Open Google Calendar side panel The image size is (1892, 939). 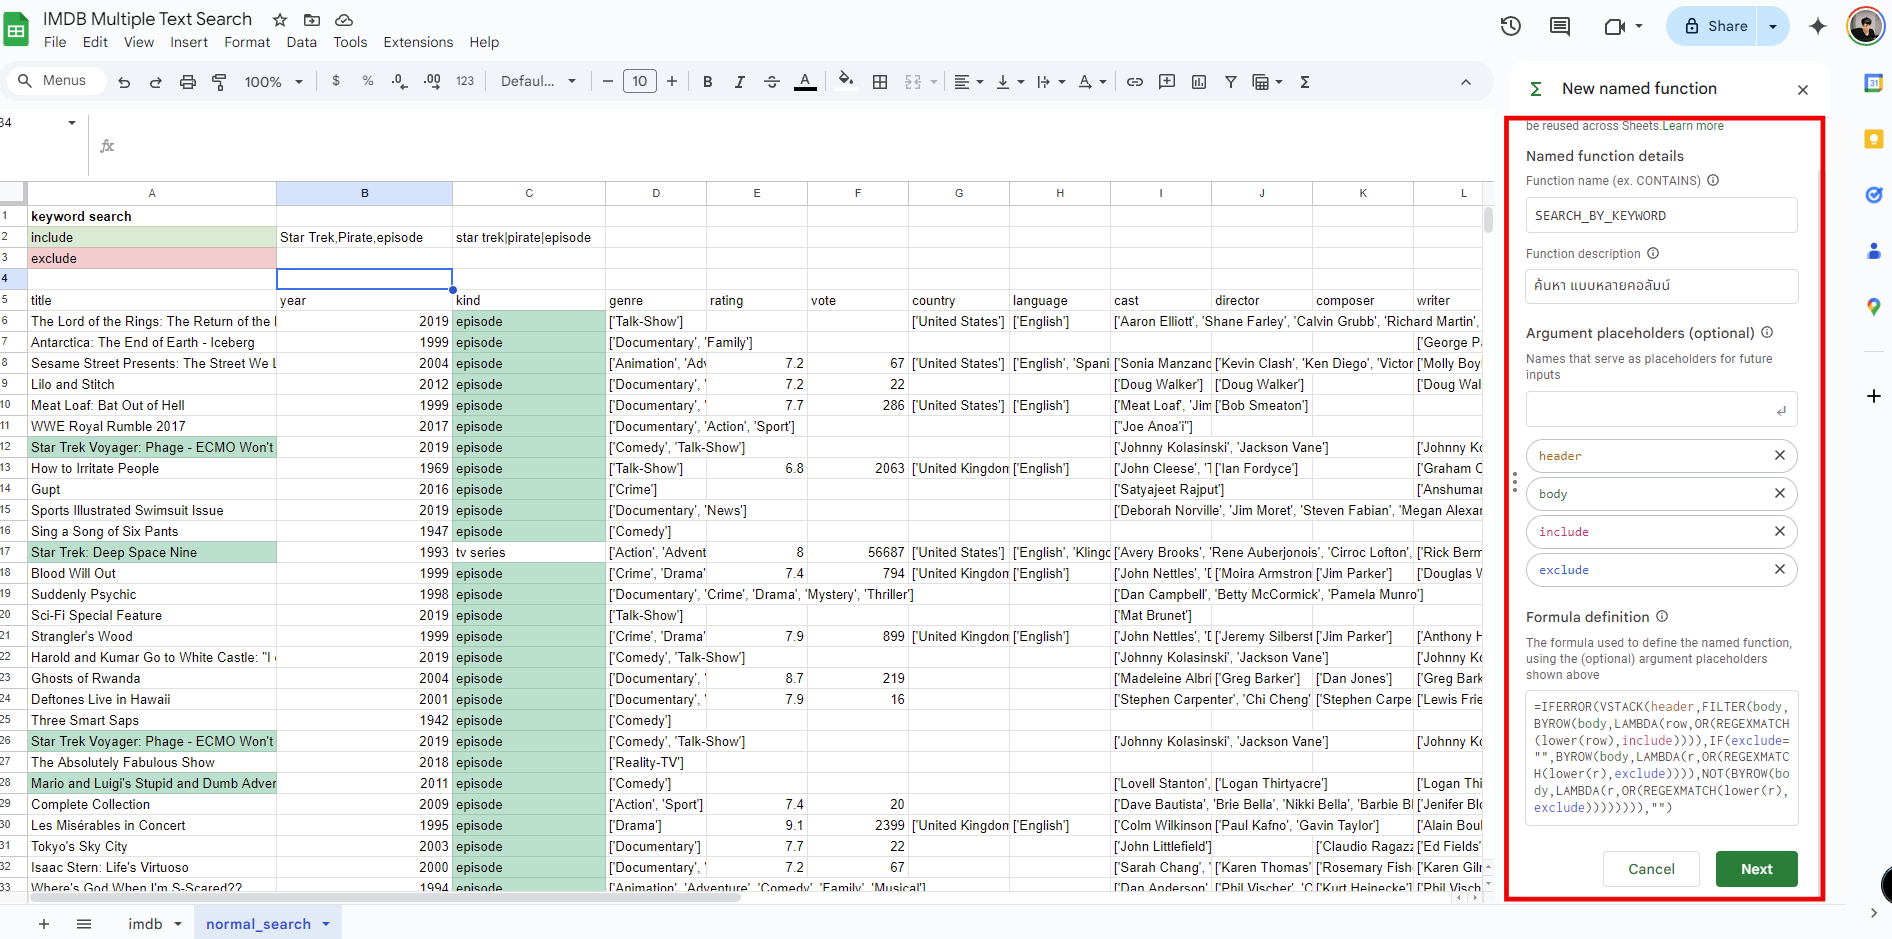tap(1874, 83)
